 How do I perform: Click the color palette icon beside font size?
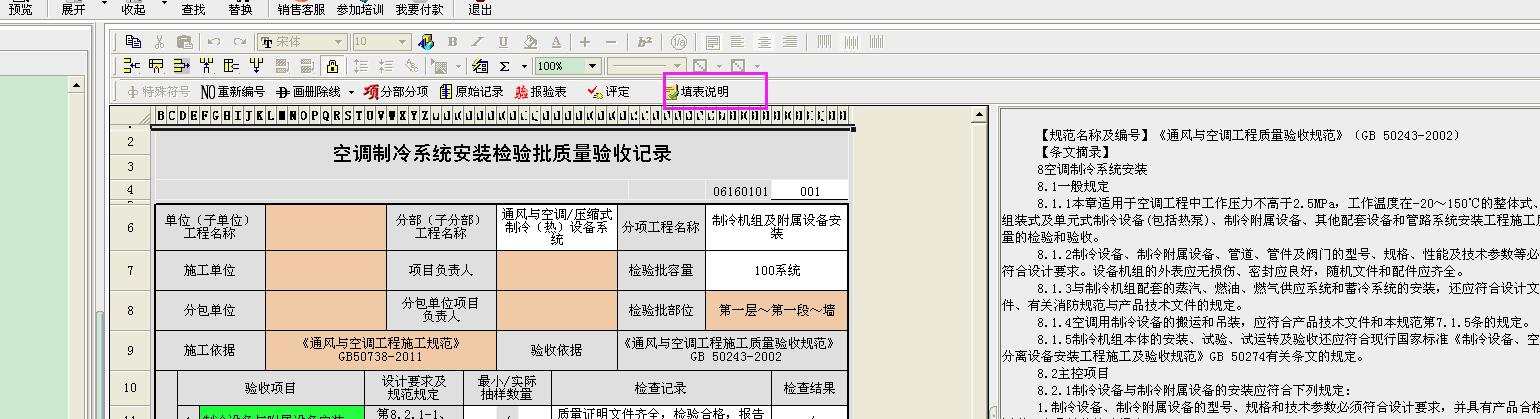click(x=426, y=42)
